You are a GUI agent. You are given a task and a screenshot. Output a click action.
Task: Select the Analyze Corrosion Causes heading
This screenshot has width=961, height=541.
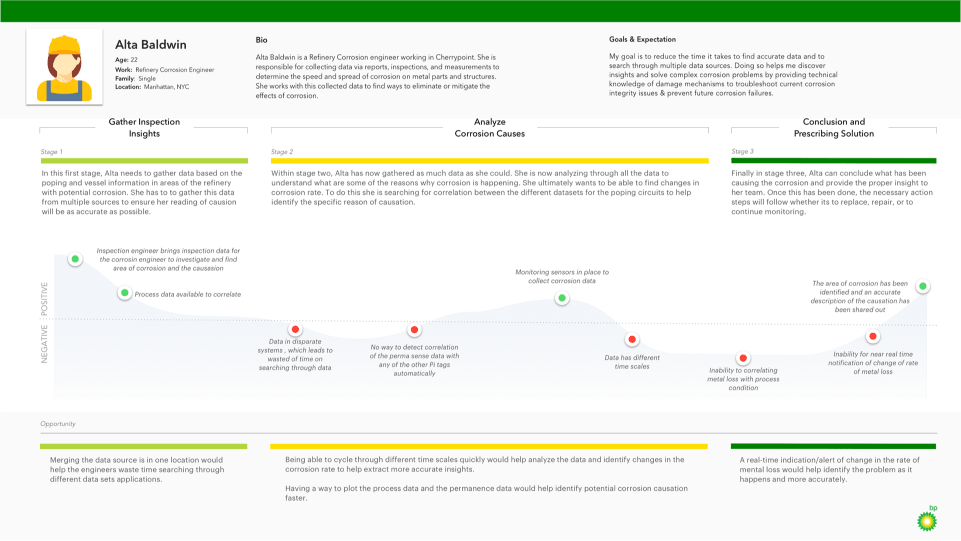click(490, 127)
